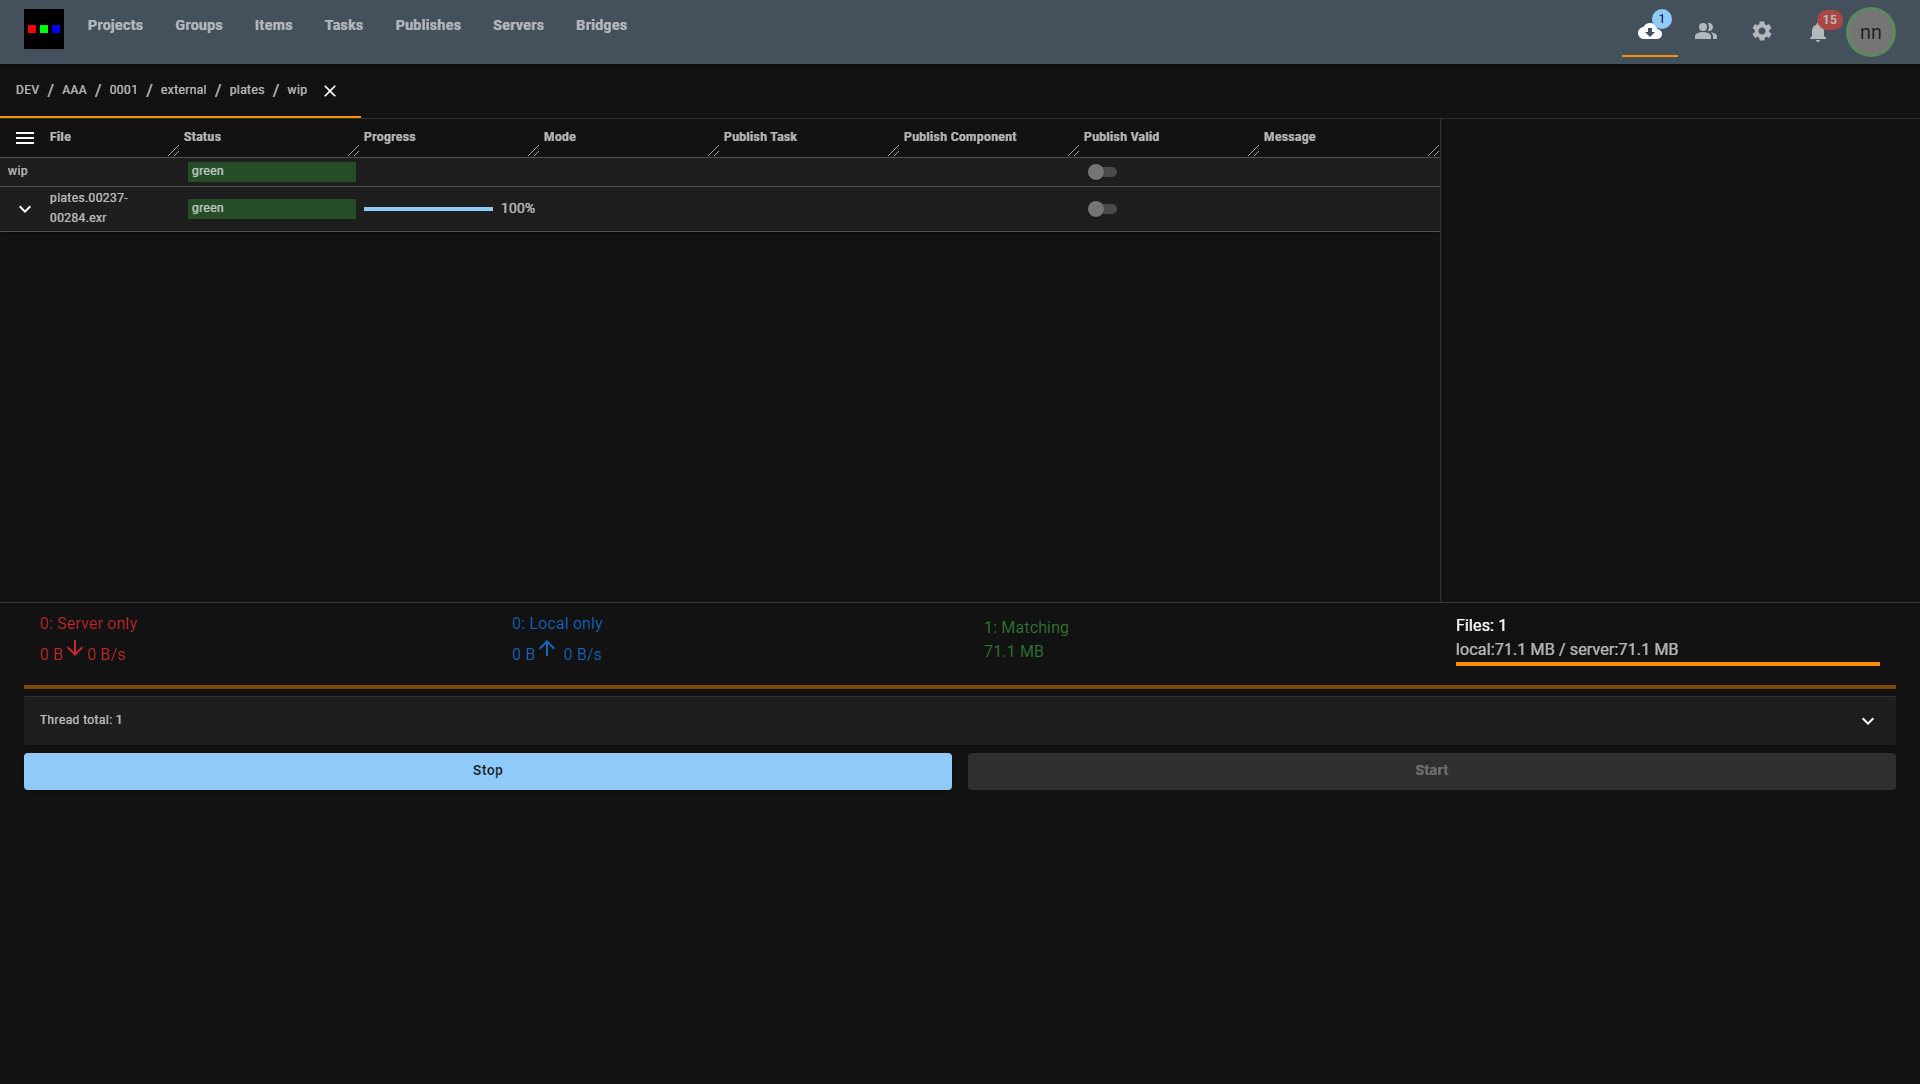Open the notifications bell icon

click(x=1818, y=33)
